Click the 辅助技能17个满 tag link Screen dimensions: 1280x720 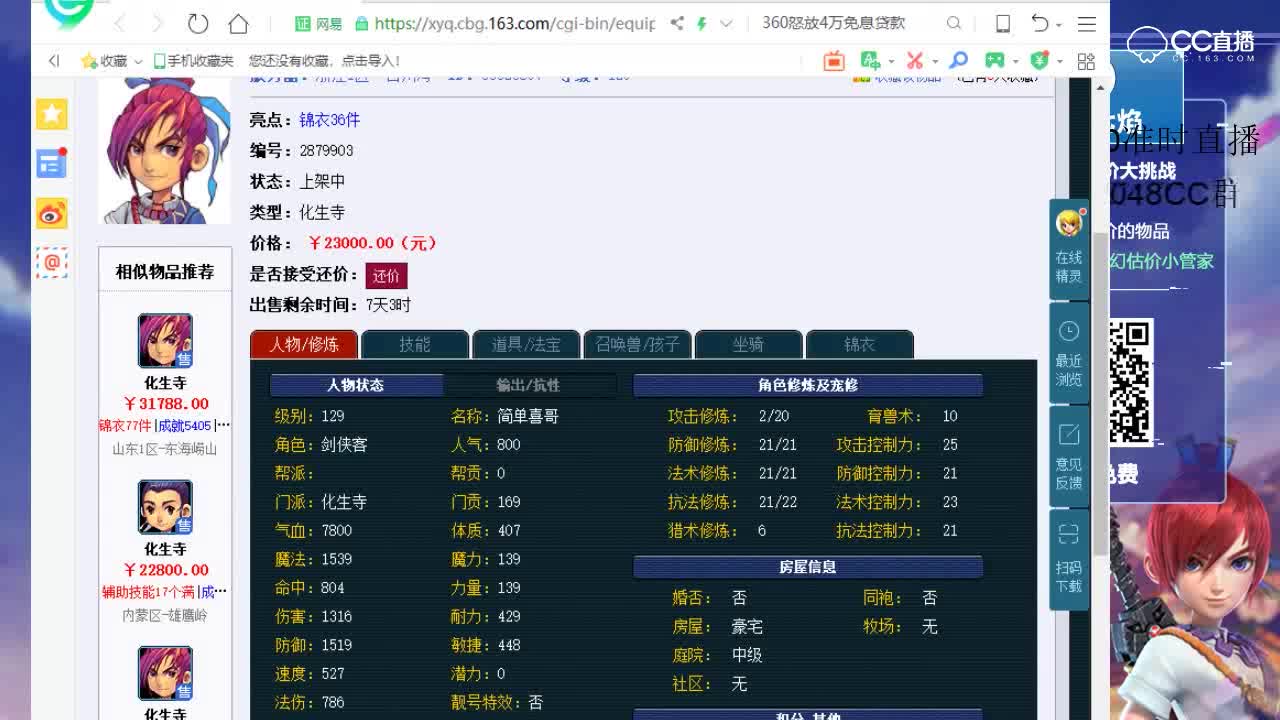point(148,592)
